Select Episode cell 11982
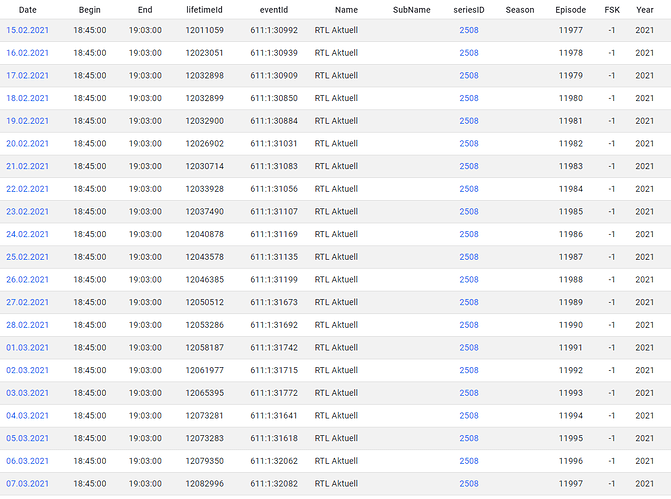Image resolution: width=671 pixels, height=499 pixels. click(571, 144)
